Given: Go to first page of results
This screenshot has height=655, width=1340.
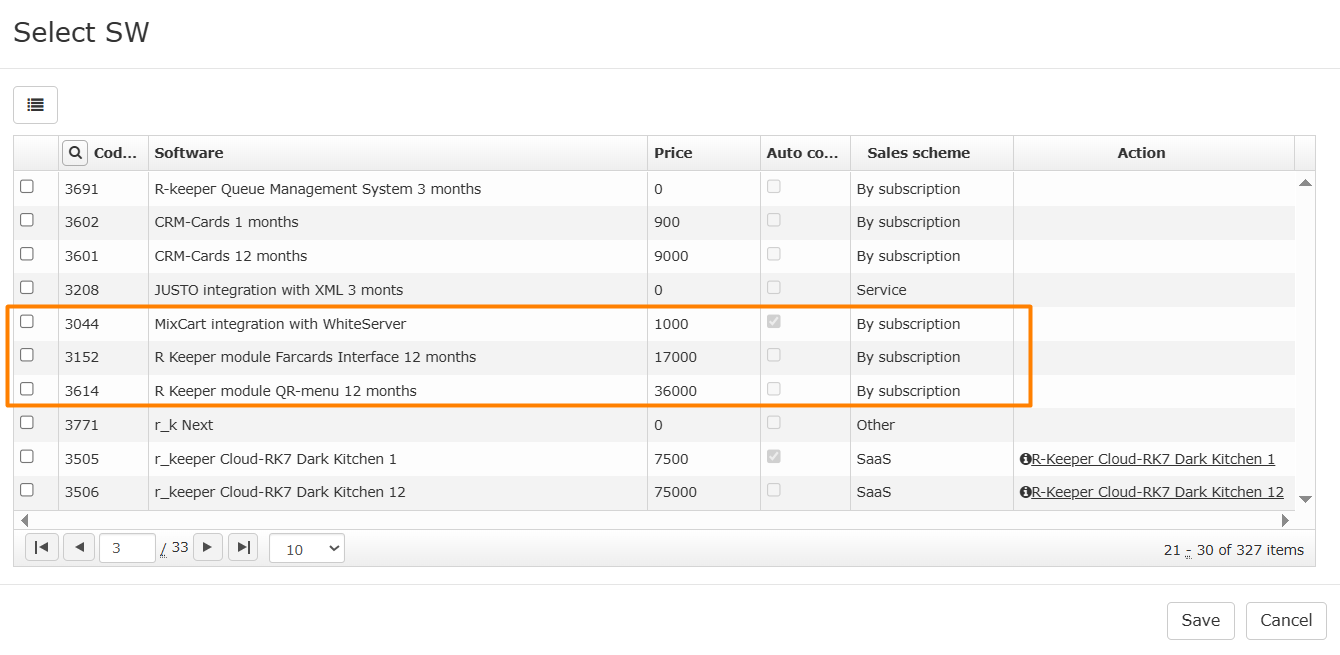Looking at the screenshot, I should 42,547.
